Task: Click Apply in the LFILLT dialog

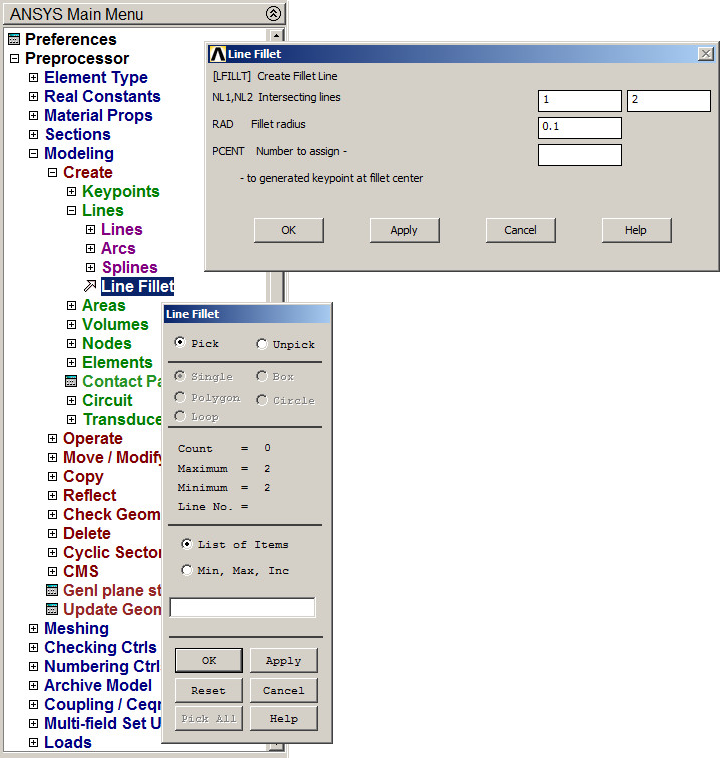Action: 404,230
